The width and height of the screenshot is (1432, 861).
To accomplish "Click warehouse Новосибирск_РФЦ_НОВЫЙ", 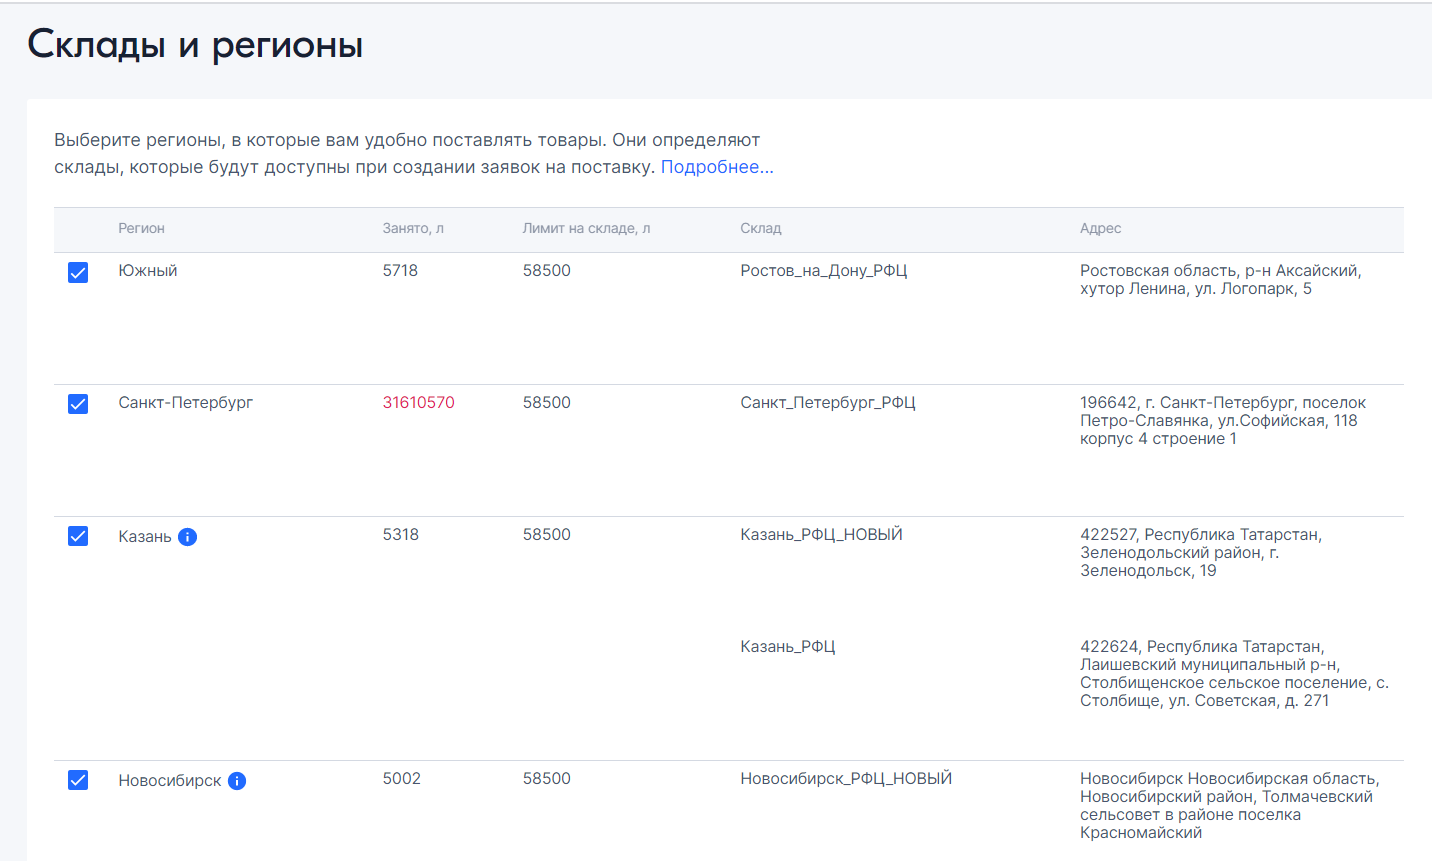I will 846,779.
